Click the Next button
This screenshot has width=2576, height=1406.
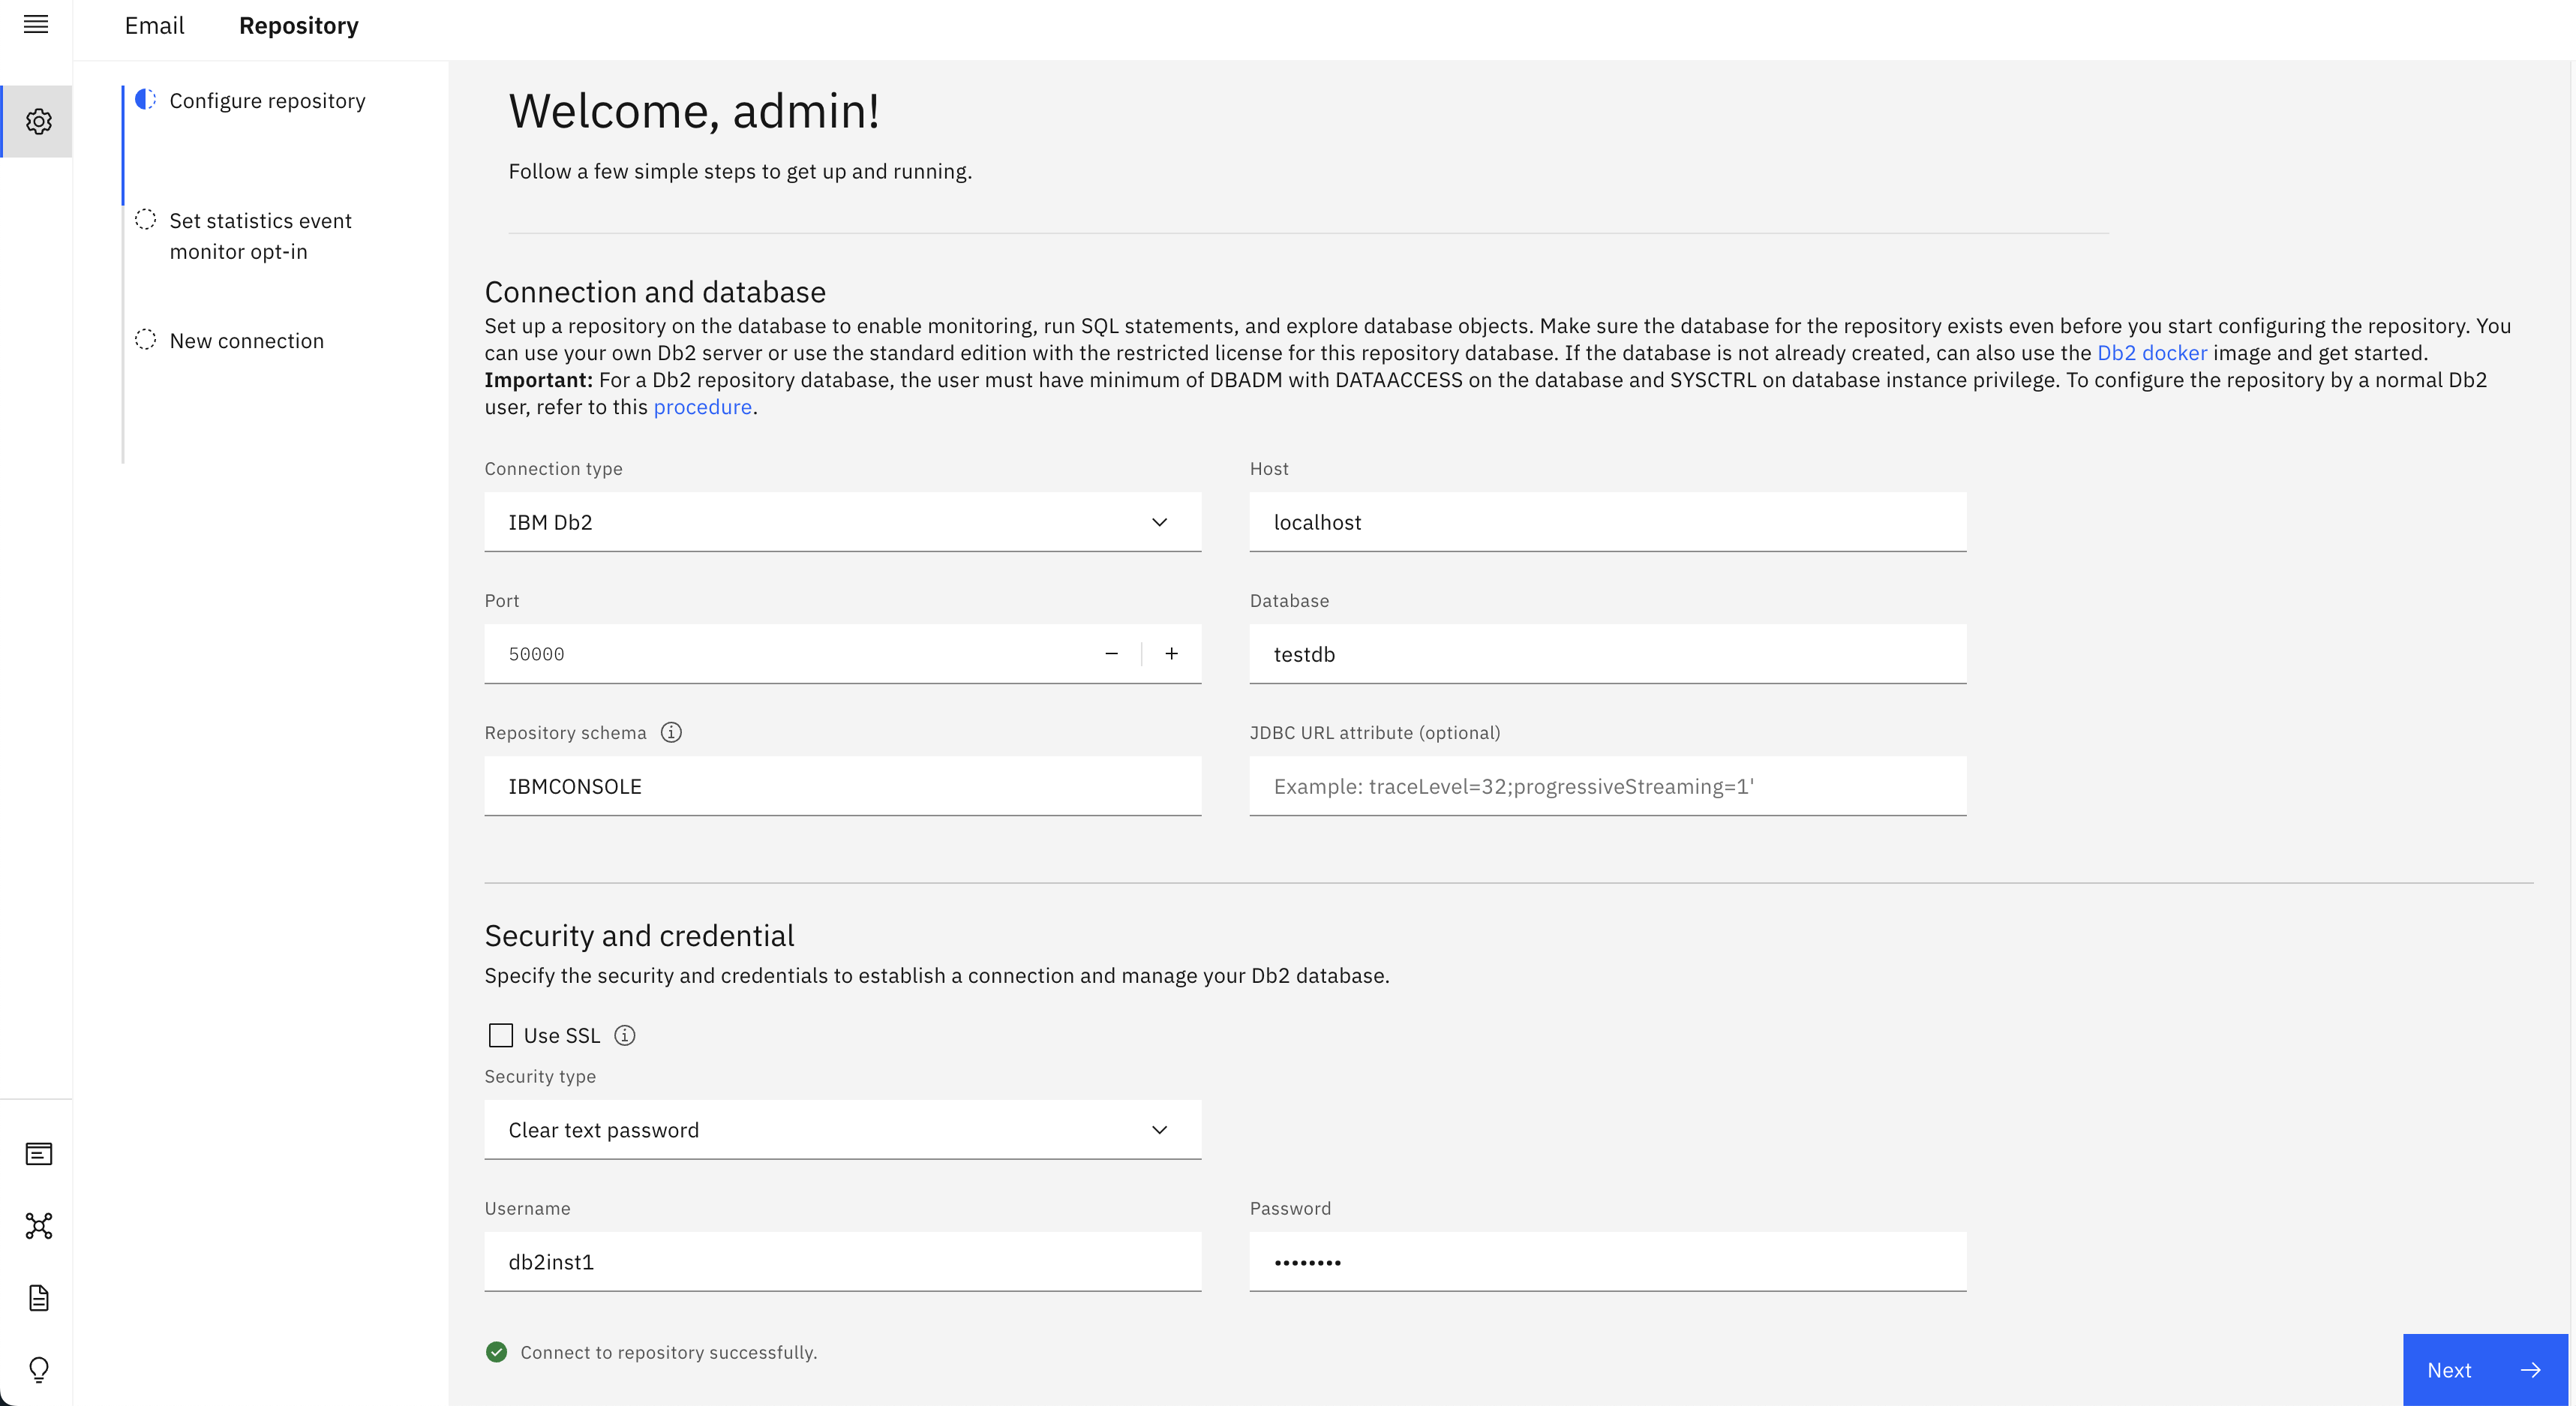[x=2484, y=1370]
